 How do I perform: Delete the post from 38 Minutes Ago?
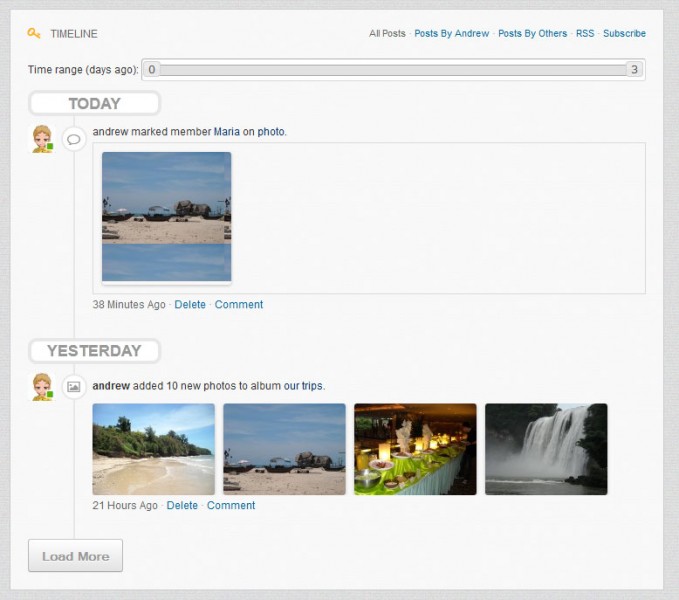pyautogui.click(x=190, y=304)
